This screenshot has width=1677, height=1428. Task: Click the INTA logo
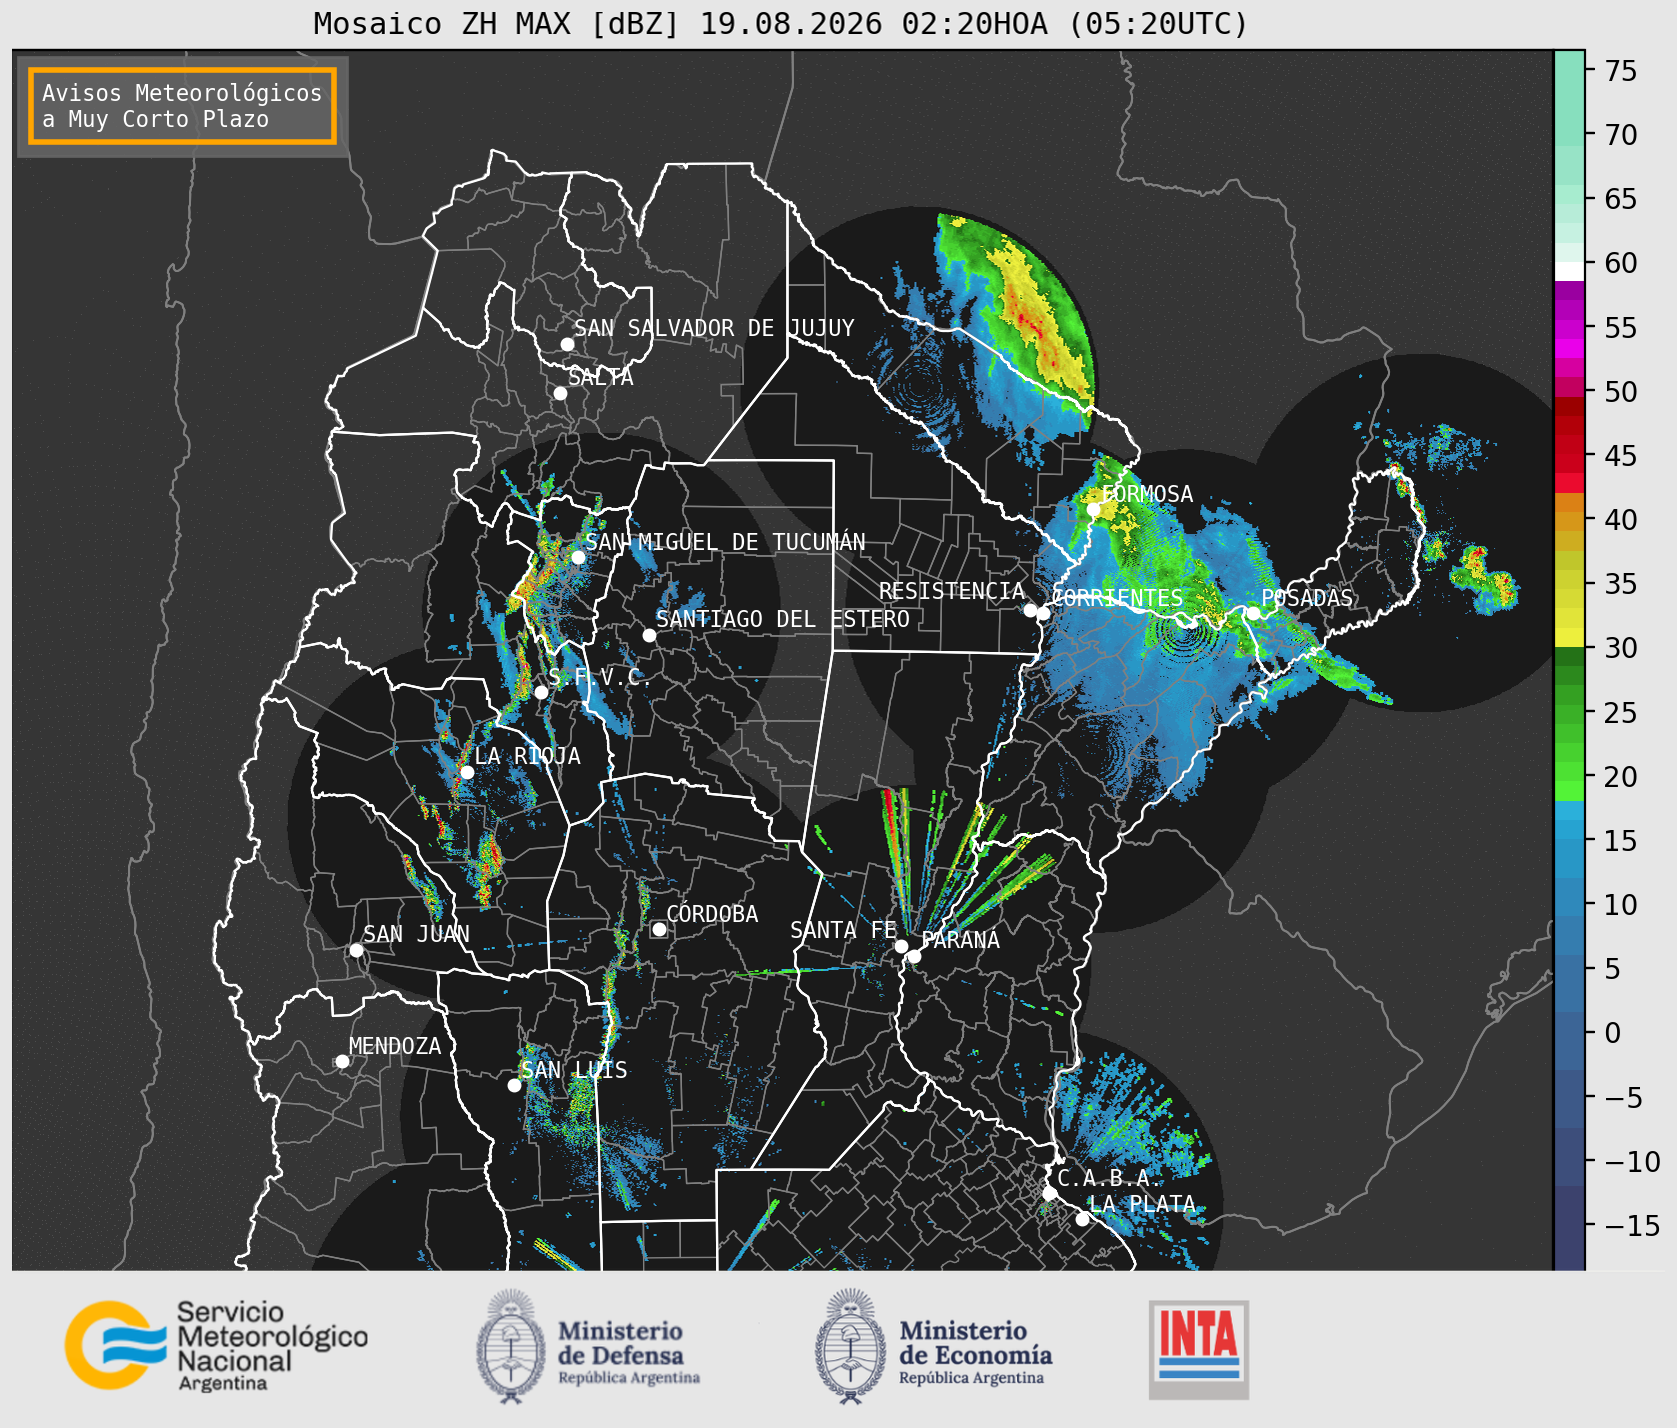pos(1199,1349)
